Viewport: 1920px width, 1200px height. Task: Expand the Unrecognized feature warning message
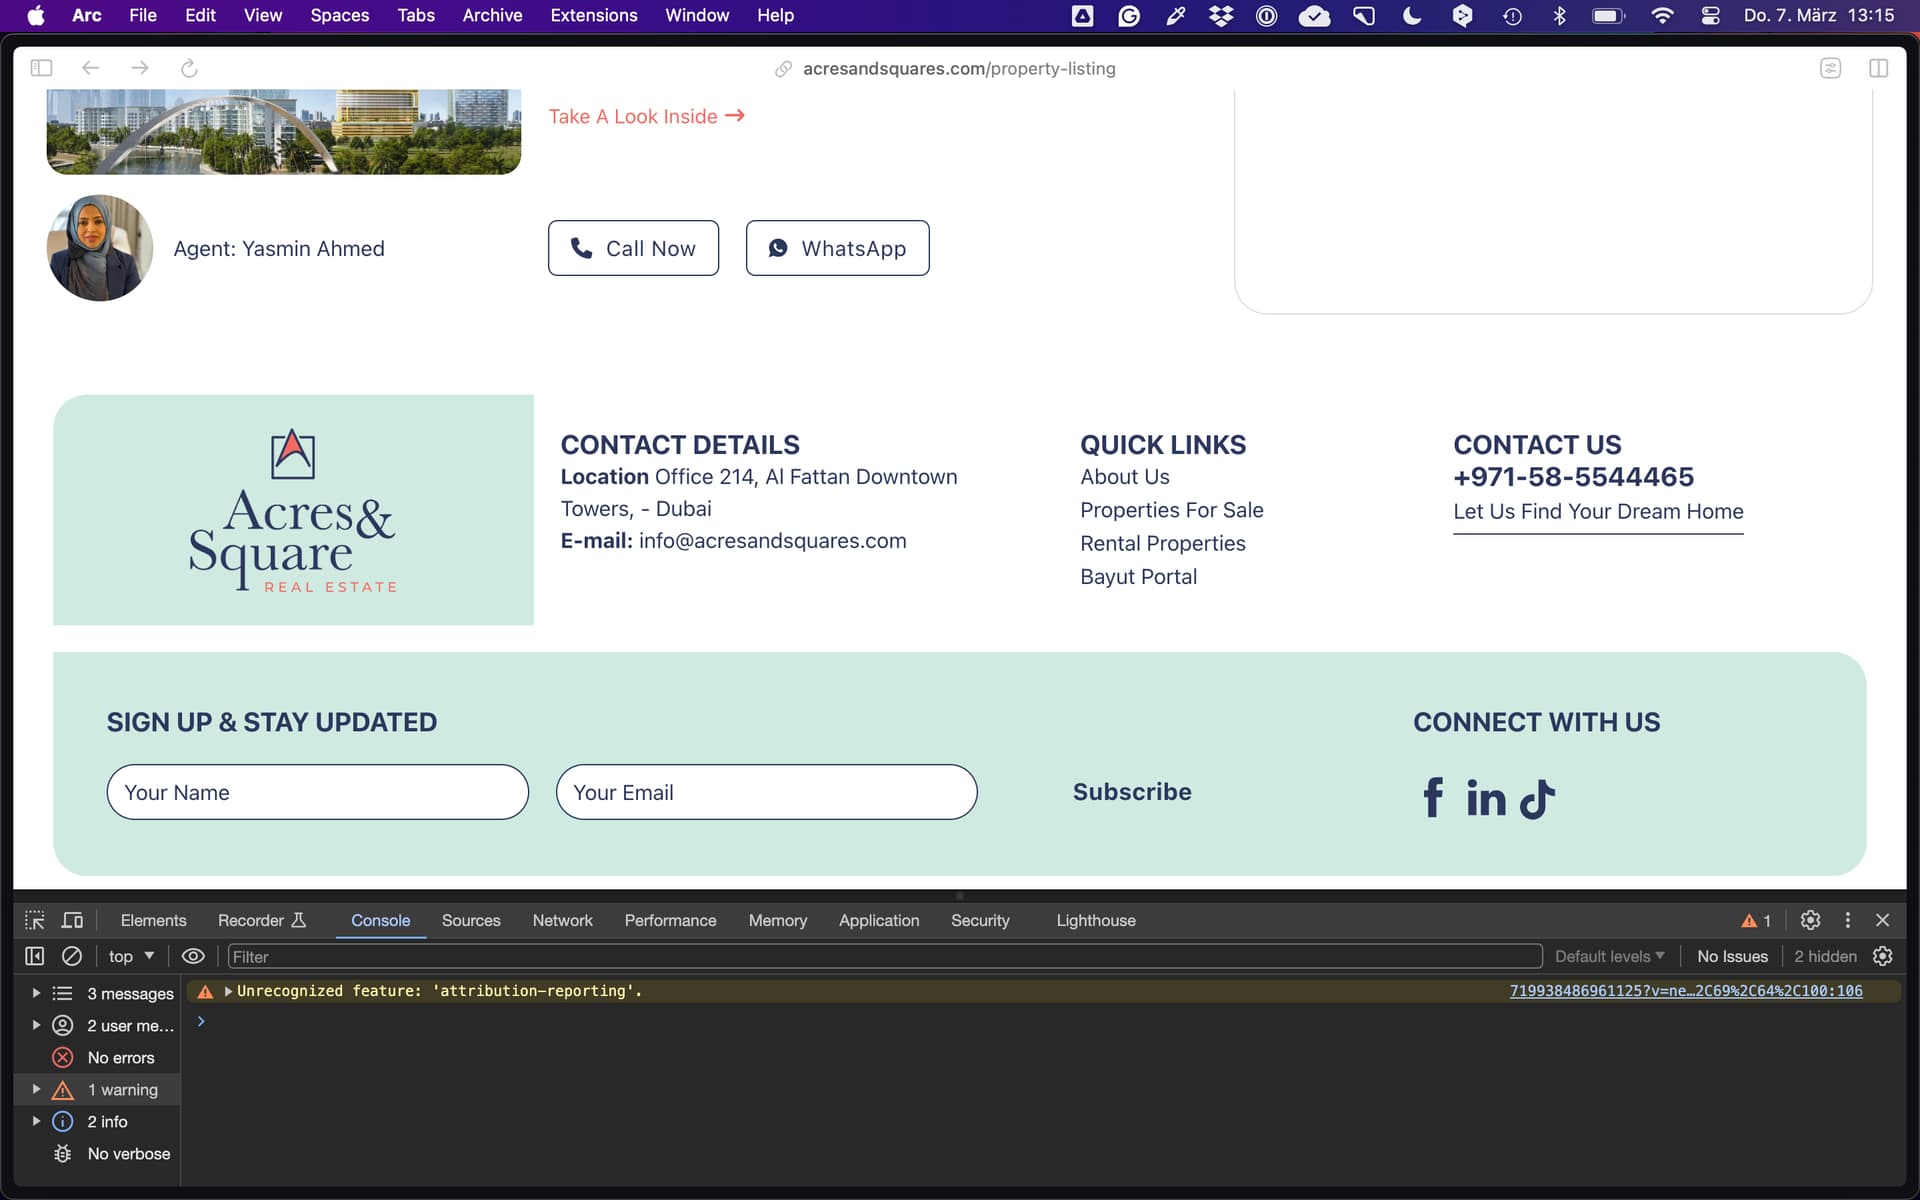click(228, 991)
